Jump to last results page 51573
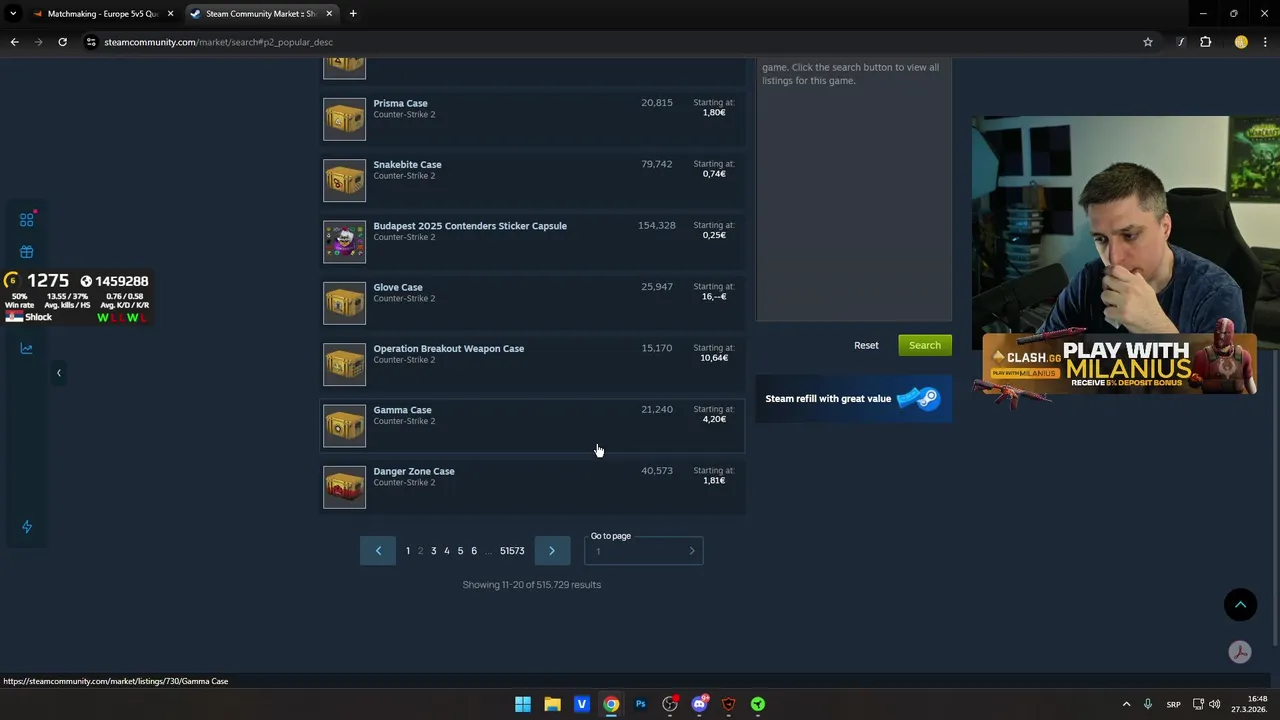 point(512,551)
